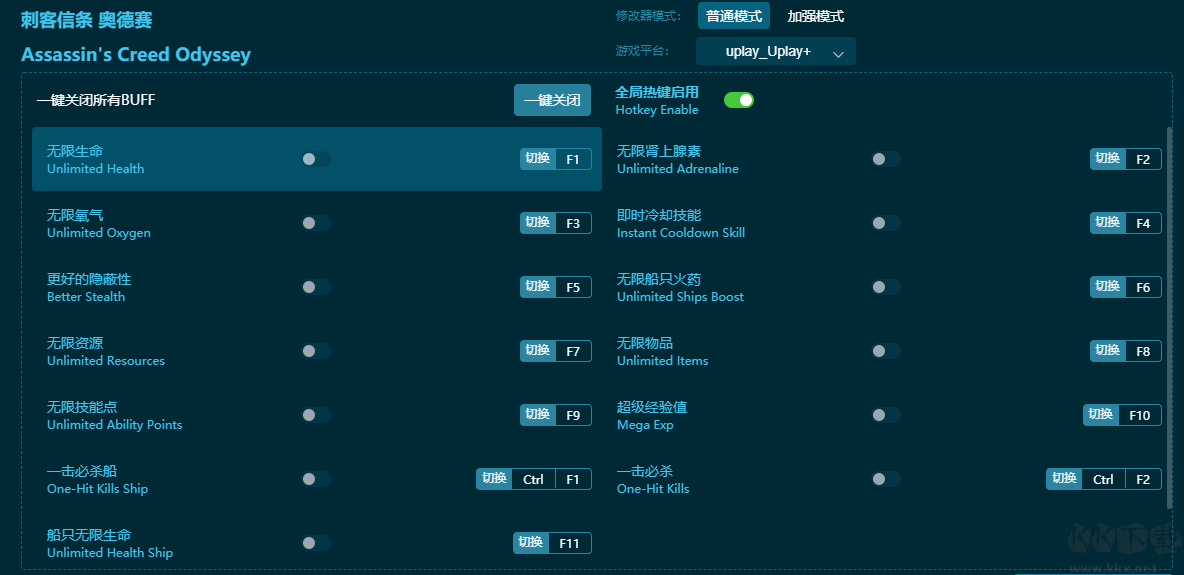Click 切换 button for Instant Cooldown Skill
Image resolution: width=1184 pixels, height=575 pixels.
point(1108,223)
